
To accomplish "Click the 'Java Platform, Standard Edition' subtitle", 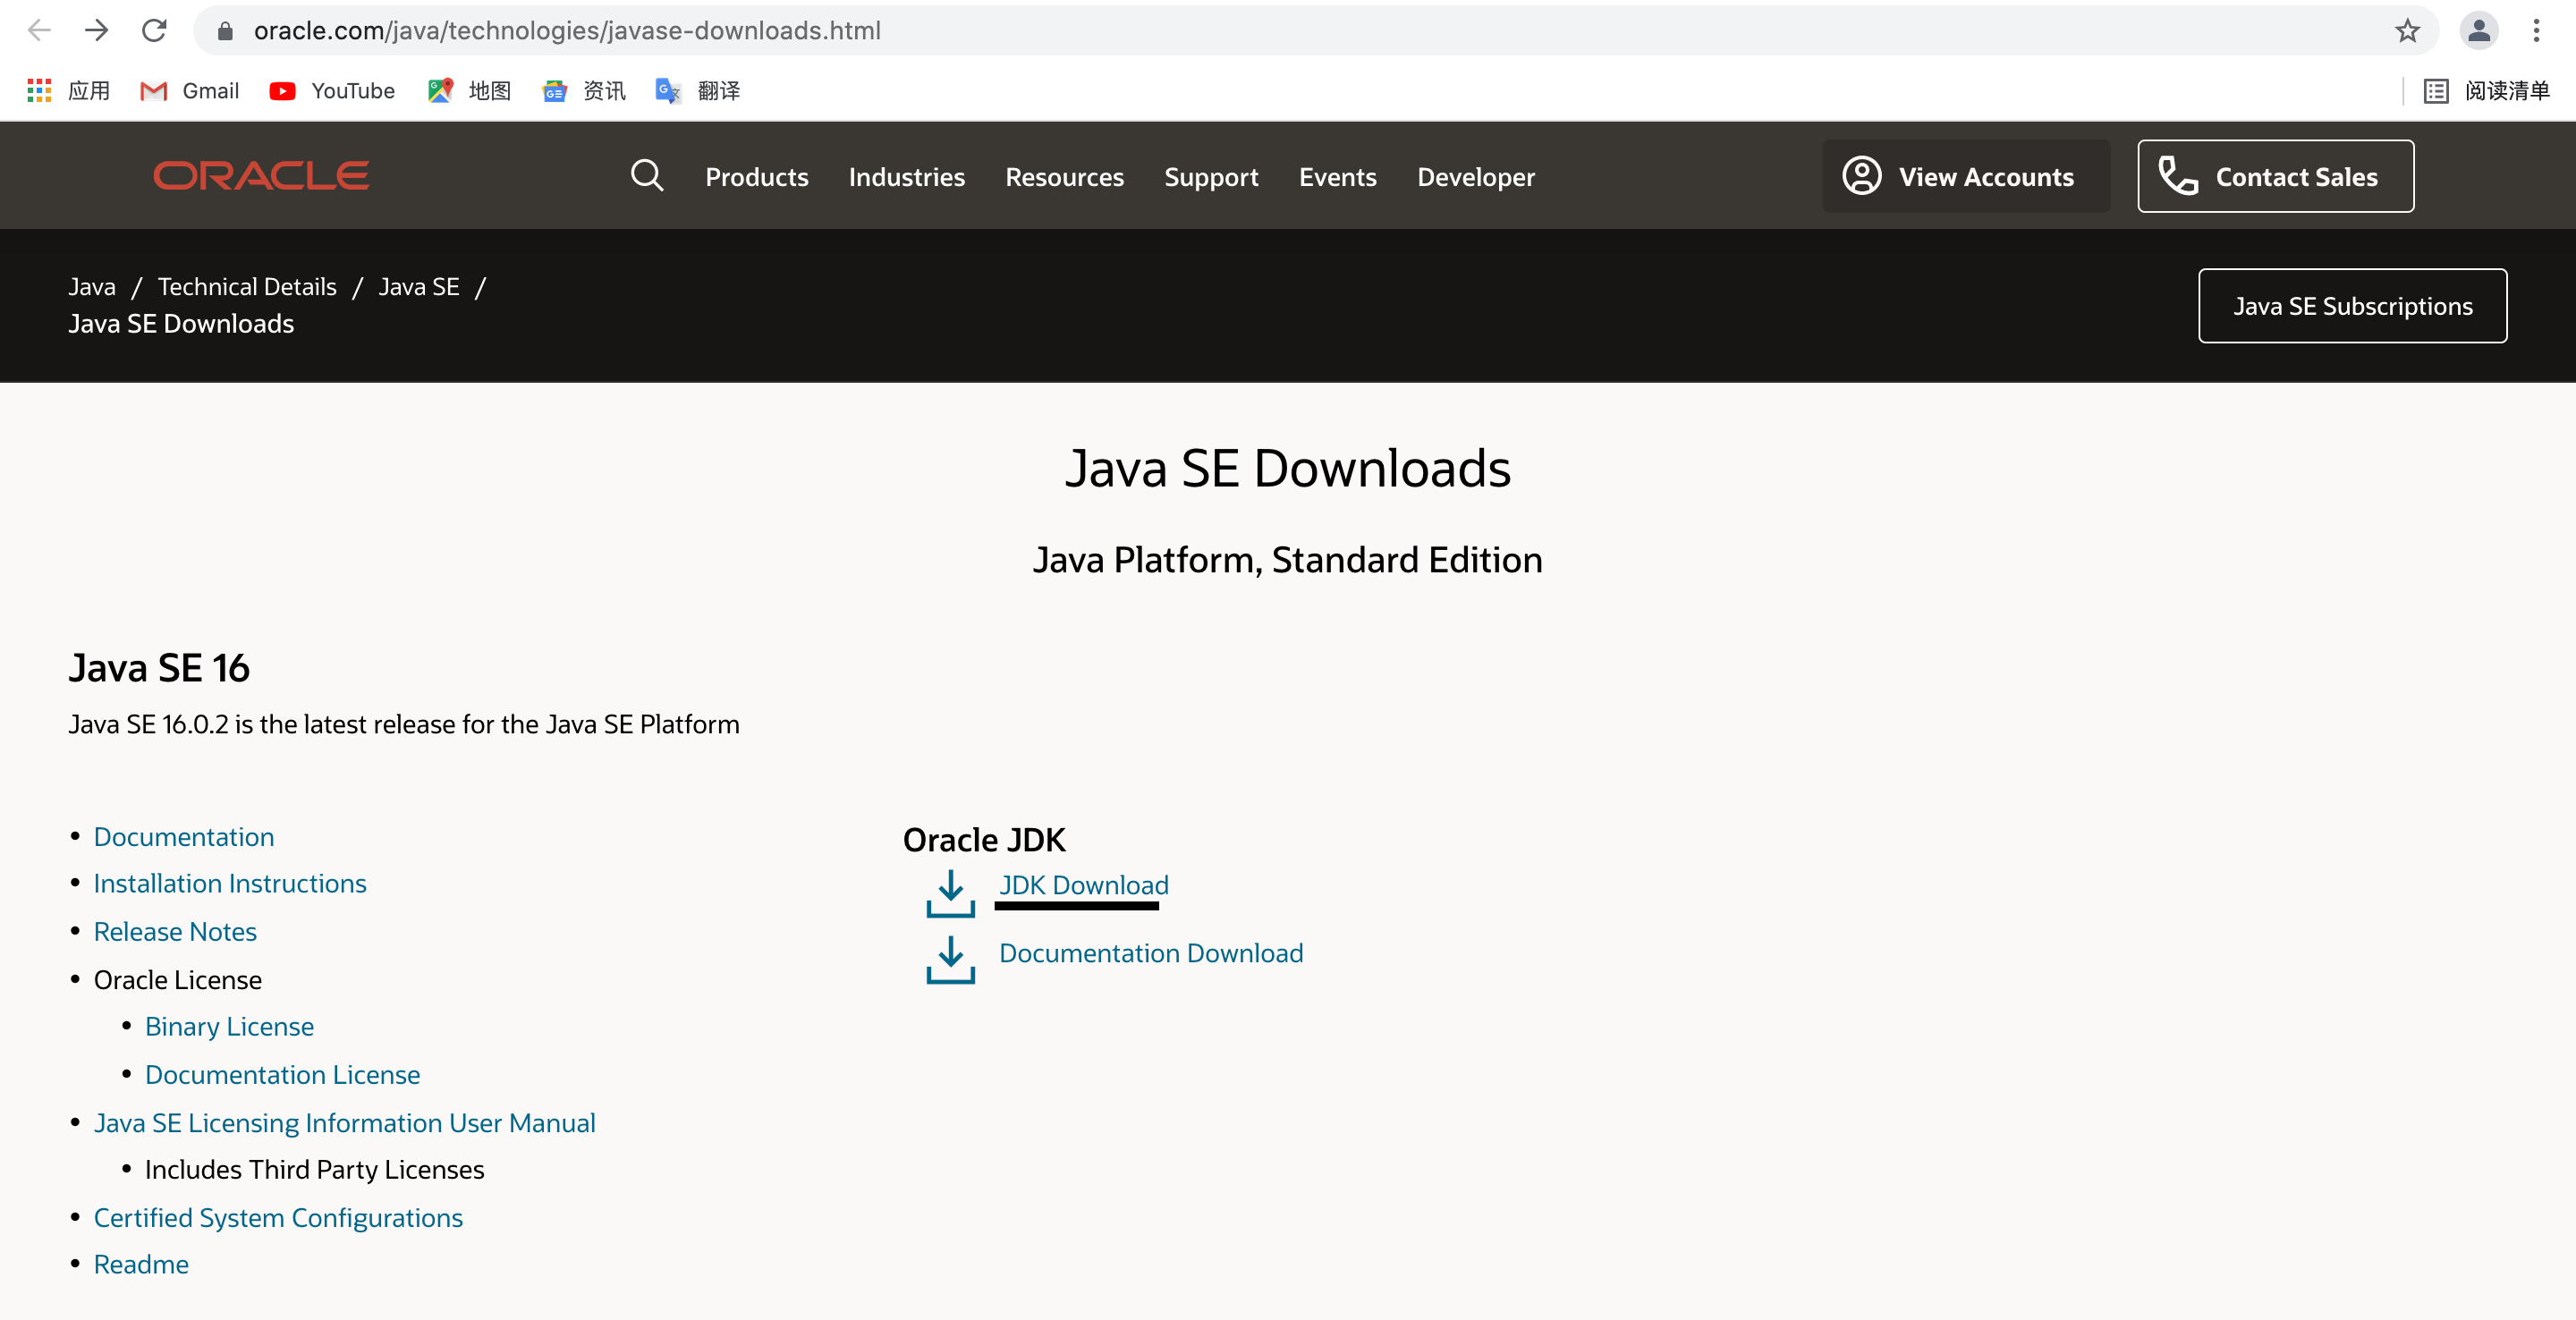I will (1288, 560).
